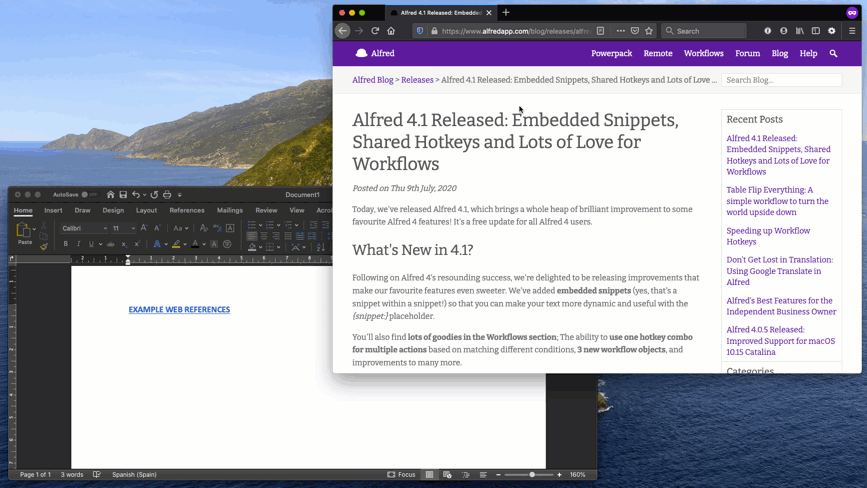
Task: Click the Word Home icon in title bar
Action: click(x=111, y=195)
